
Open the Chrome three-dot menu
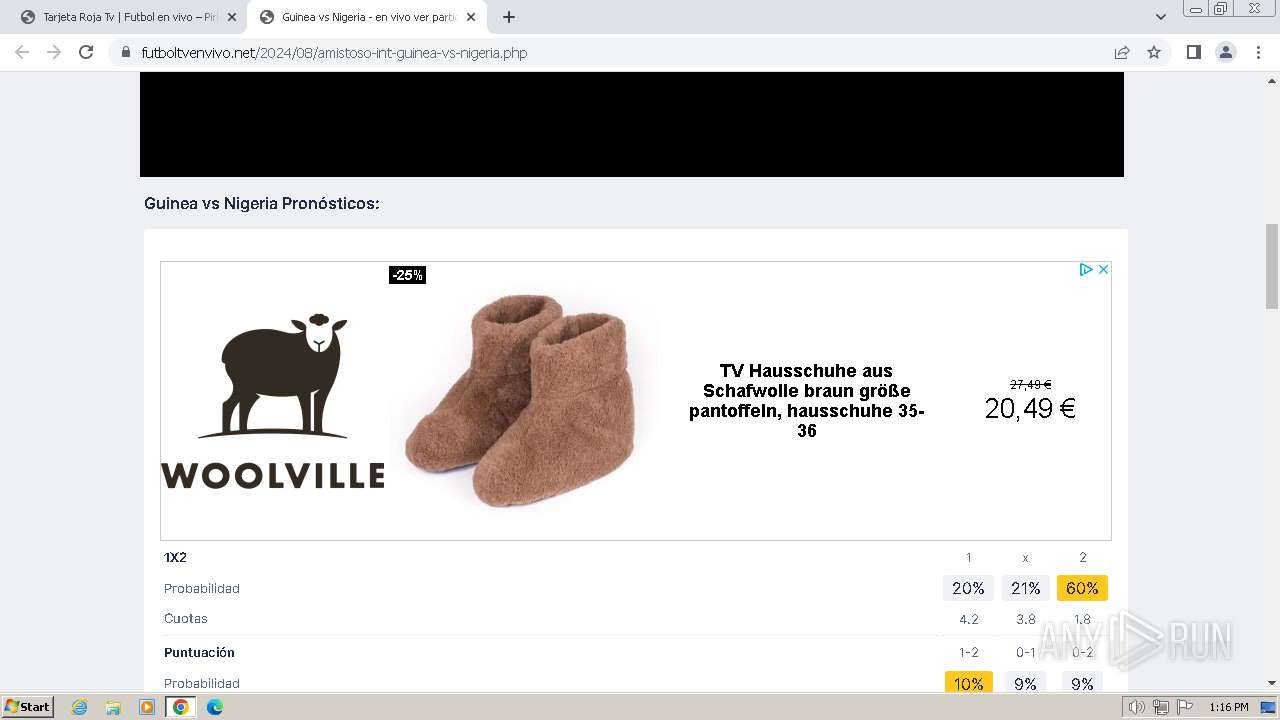(x=1258, y=52)
